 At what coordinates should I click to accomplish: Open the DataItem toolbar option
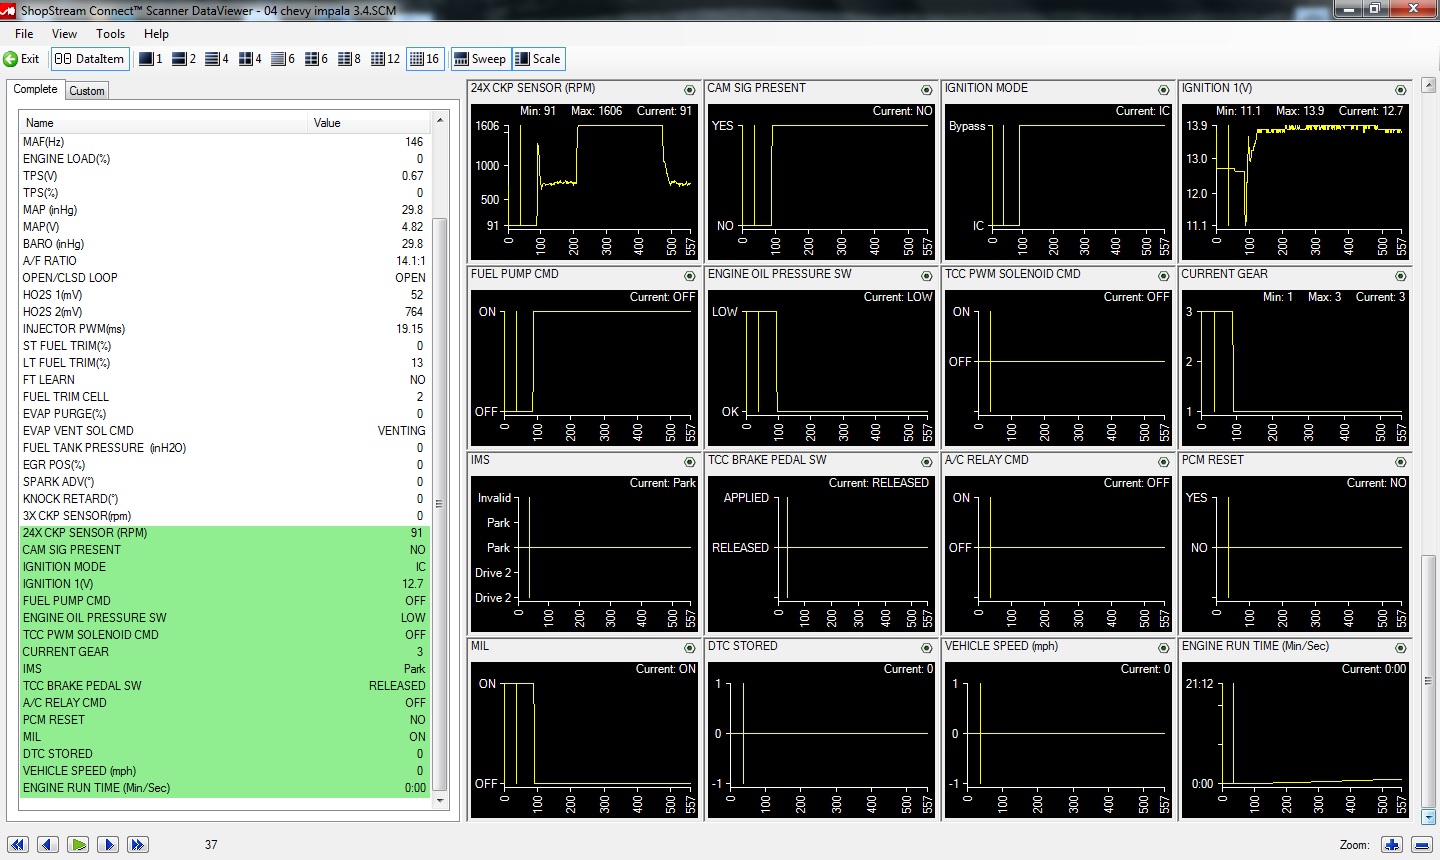89,59
